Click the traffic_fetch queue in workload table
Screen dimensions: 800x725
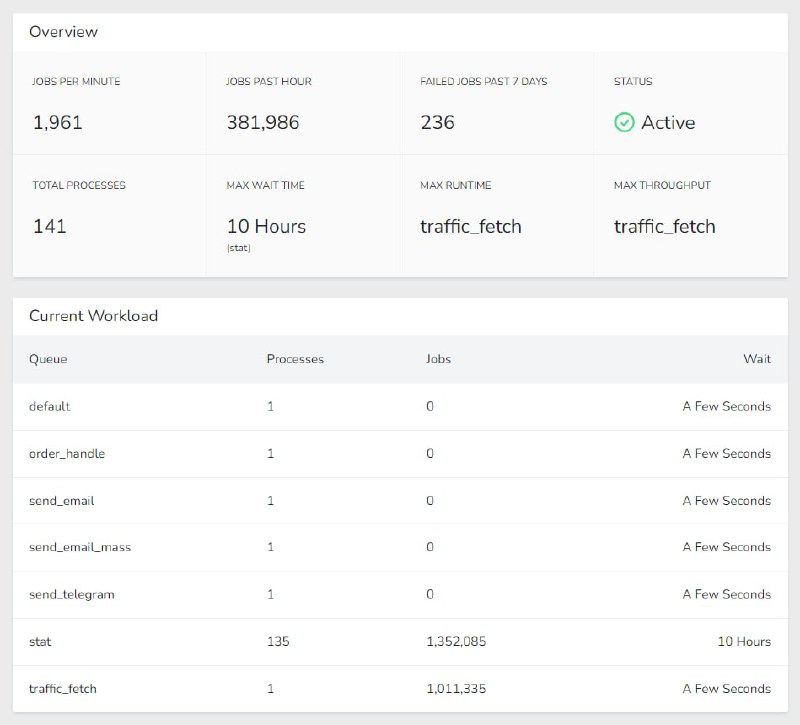click(63, 688)
